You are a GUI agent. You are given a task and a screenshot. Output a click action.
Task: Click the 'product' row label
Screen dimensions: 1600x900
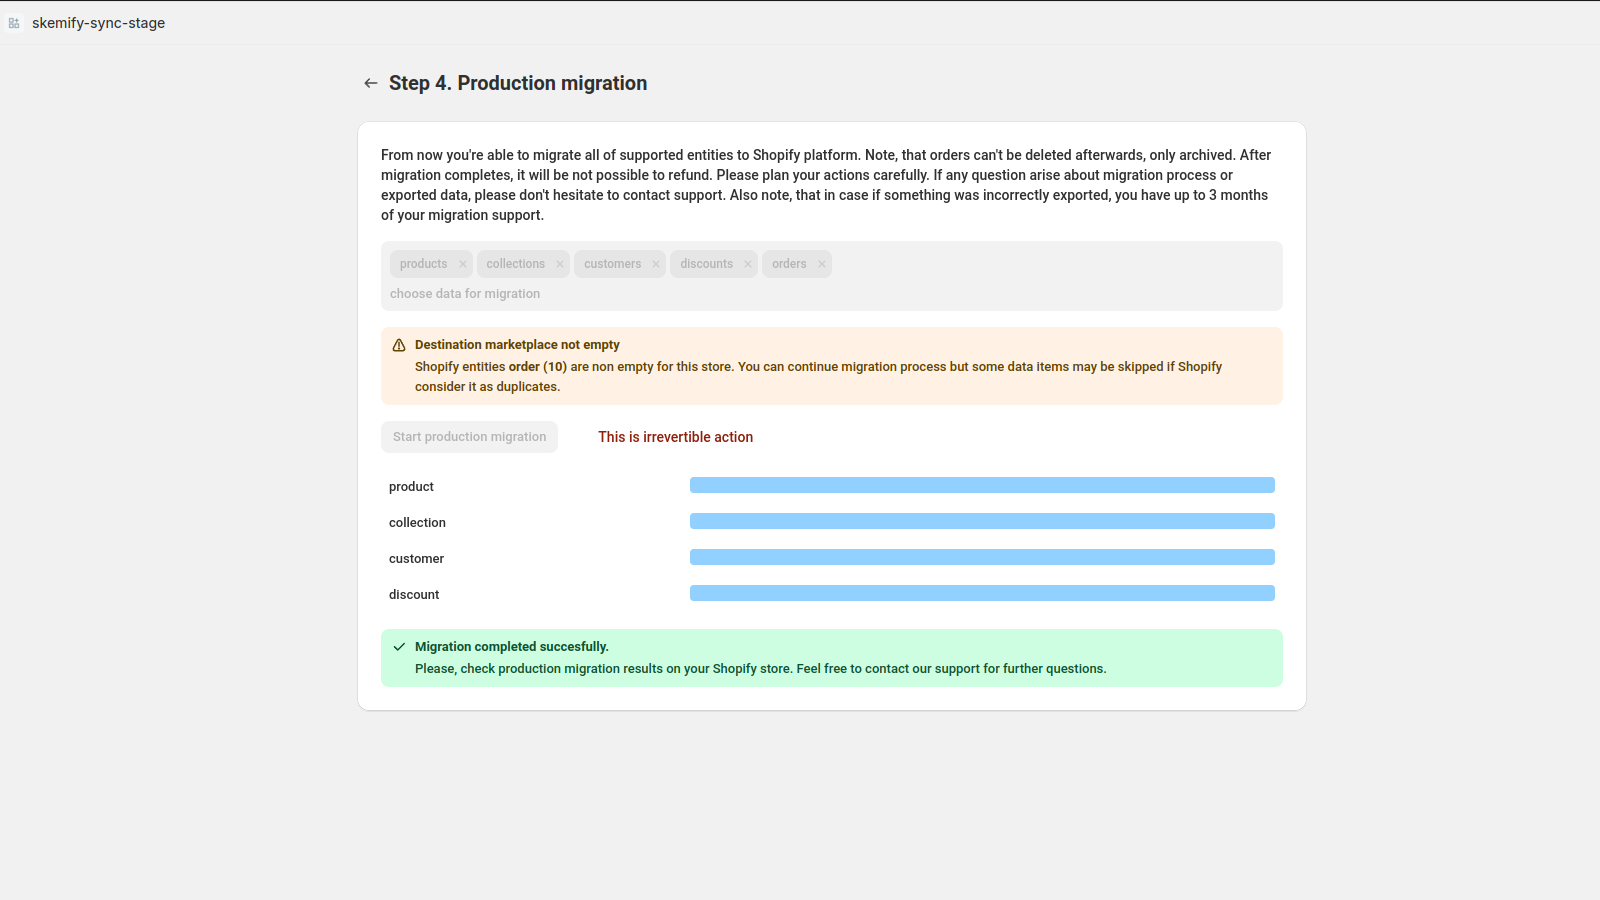(411, 487)
